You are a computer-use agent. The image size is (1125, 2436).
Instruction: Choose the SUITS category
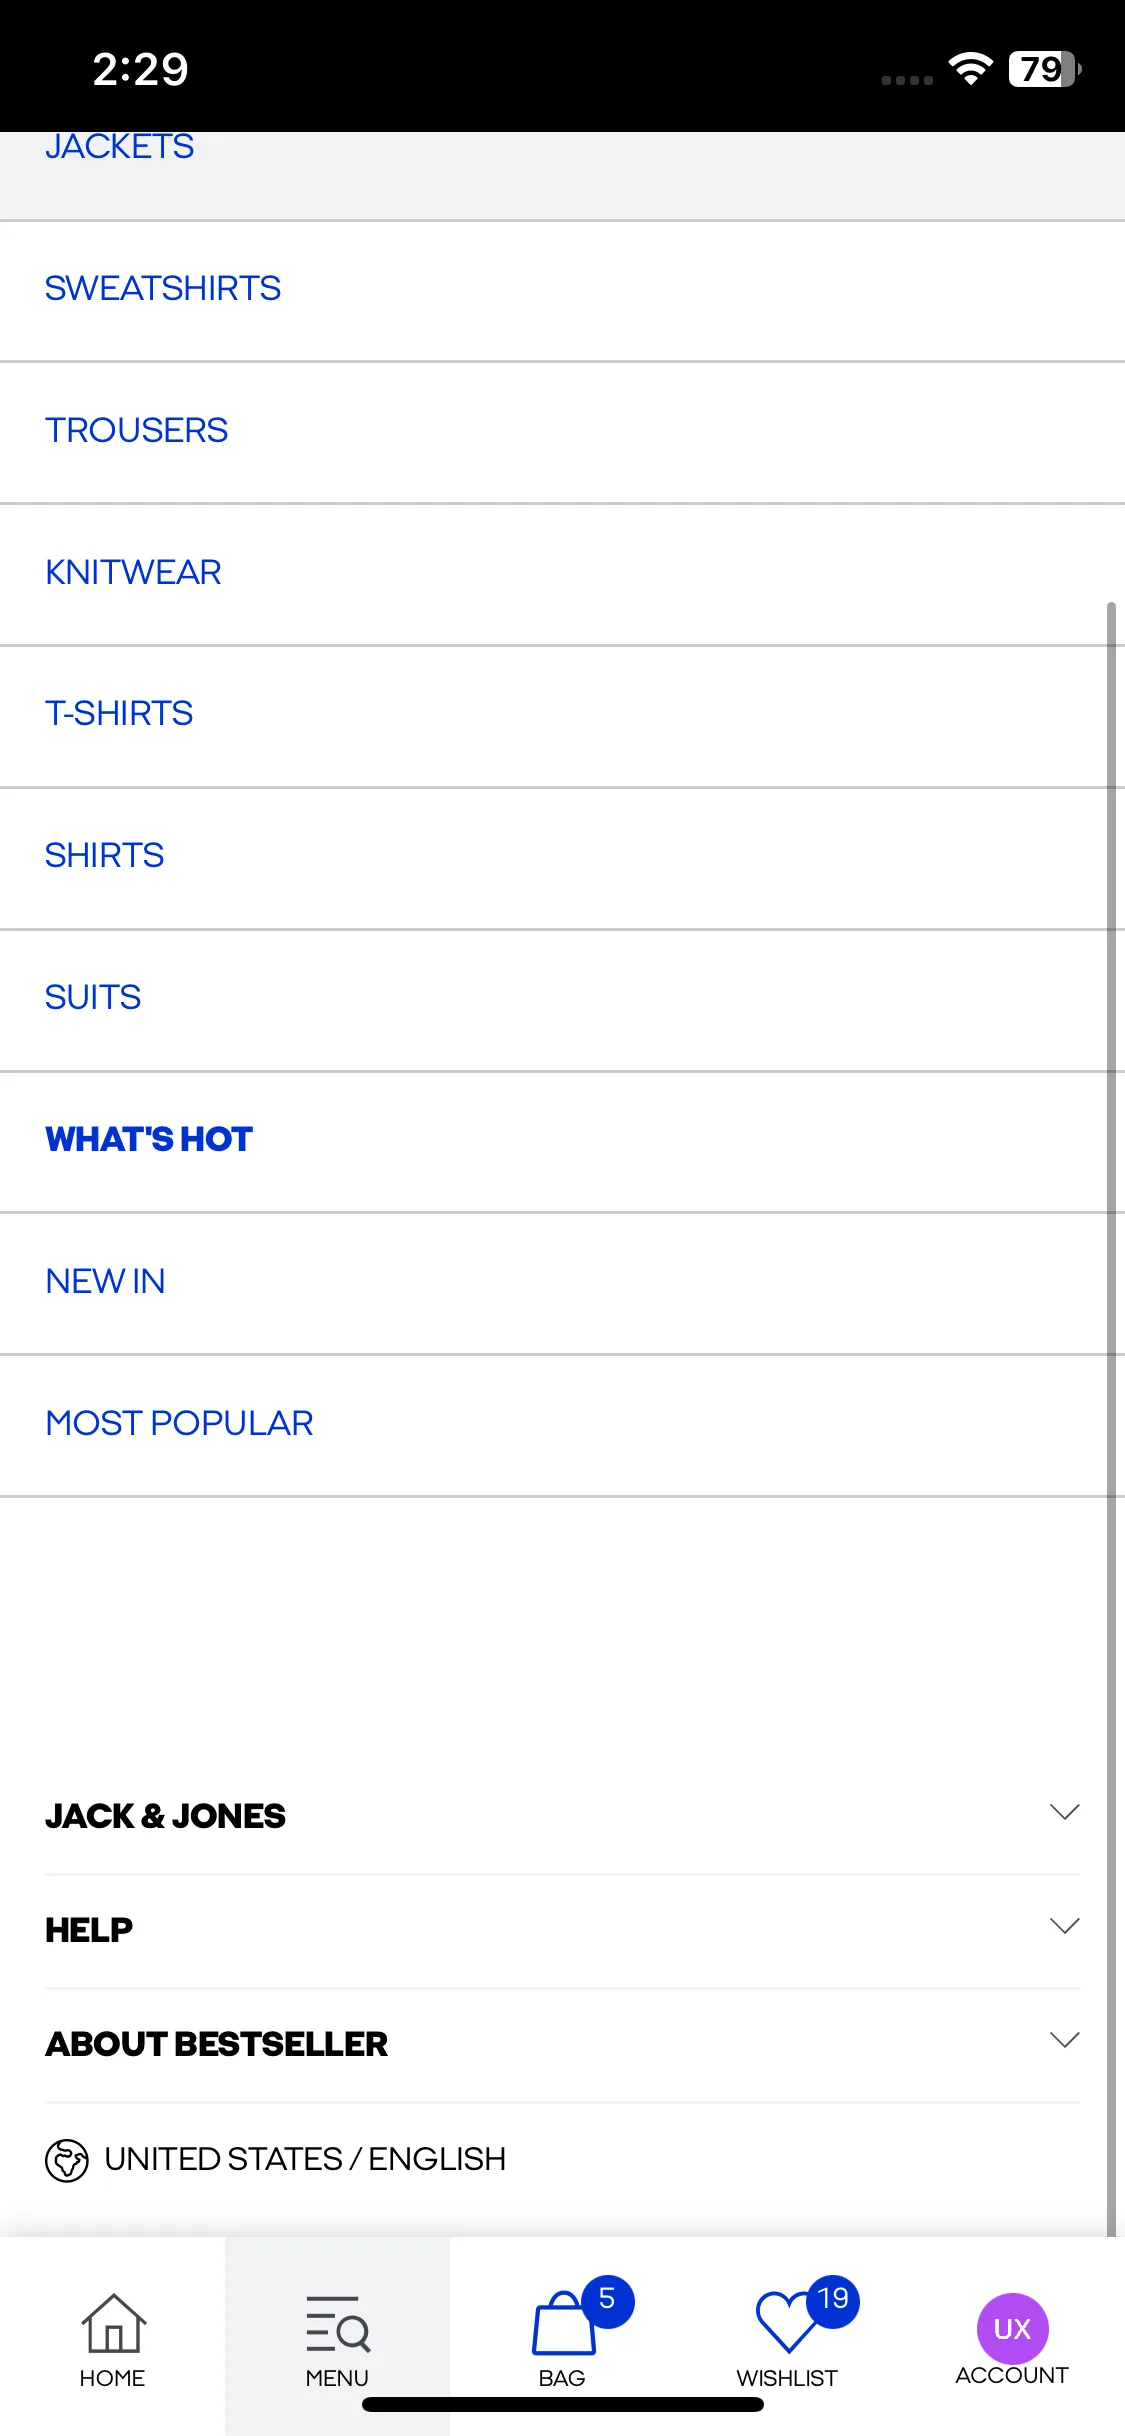click(x=562, y=999)
